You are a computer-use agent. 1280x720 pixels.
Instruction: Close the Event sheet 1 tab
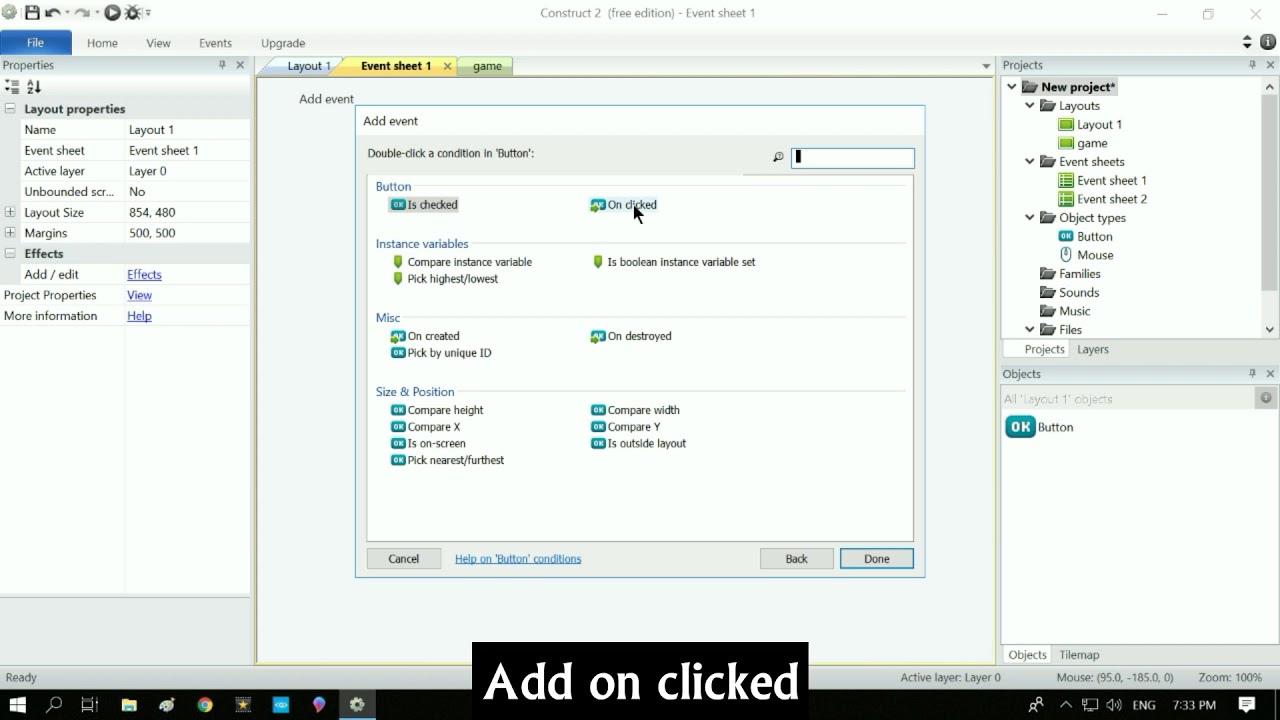click(x=447, y=66)
